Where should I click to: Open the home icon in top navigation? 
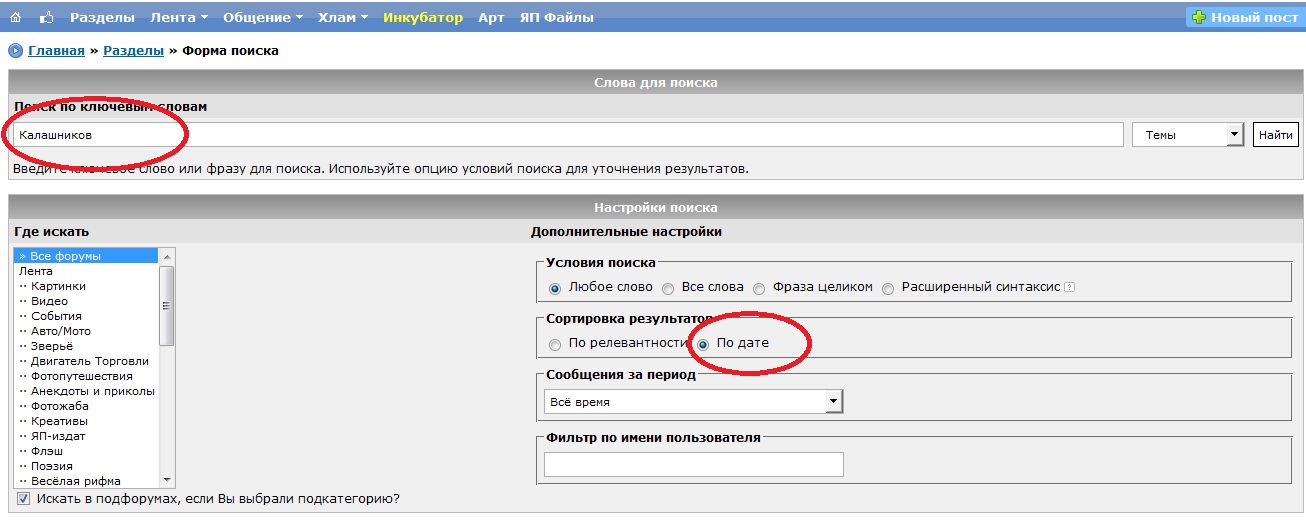click(16, 17)
